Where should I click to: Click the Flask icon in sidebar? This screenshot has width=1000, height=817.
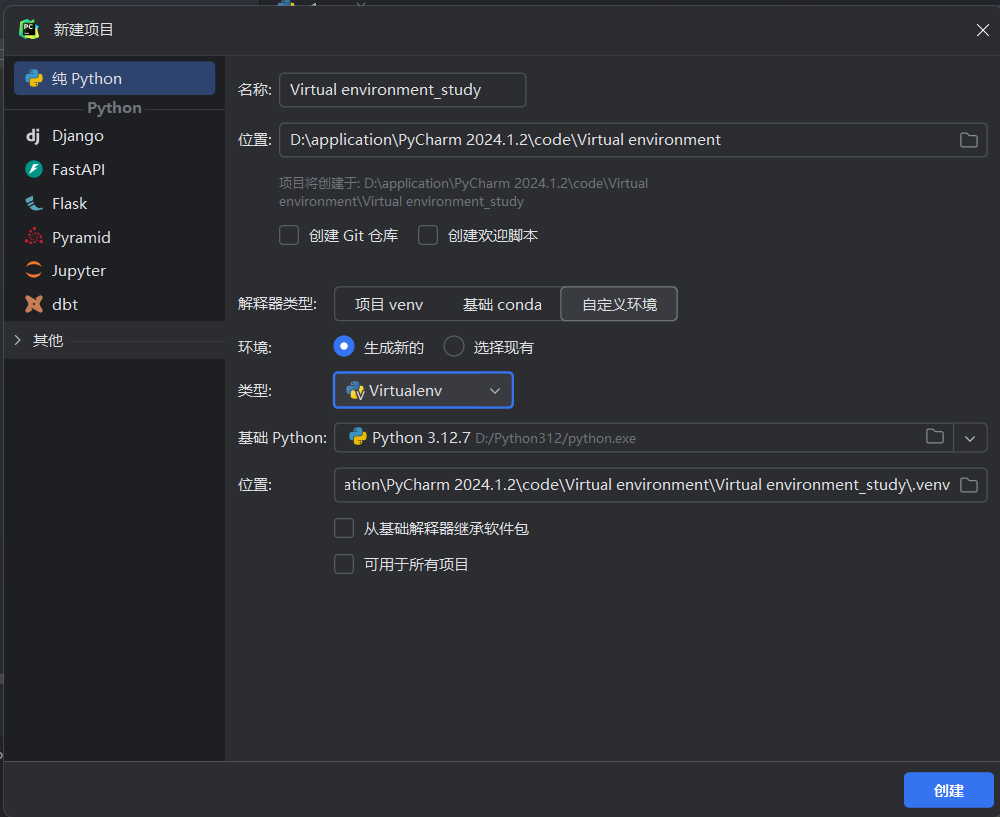(34, 203)
